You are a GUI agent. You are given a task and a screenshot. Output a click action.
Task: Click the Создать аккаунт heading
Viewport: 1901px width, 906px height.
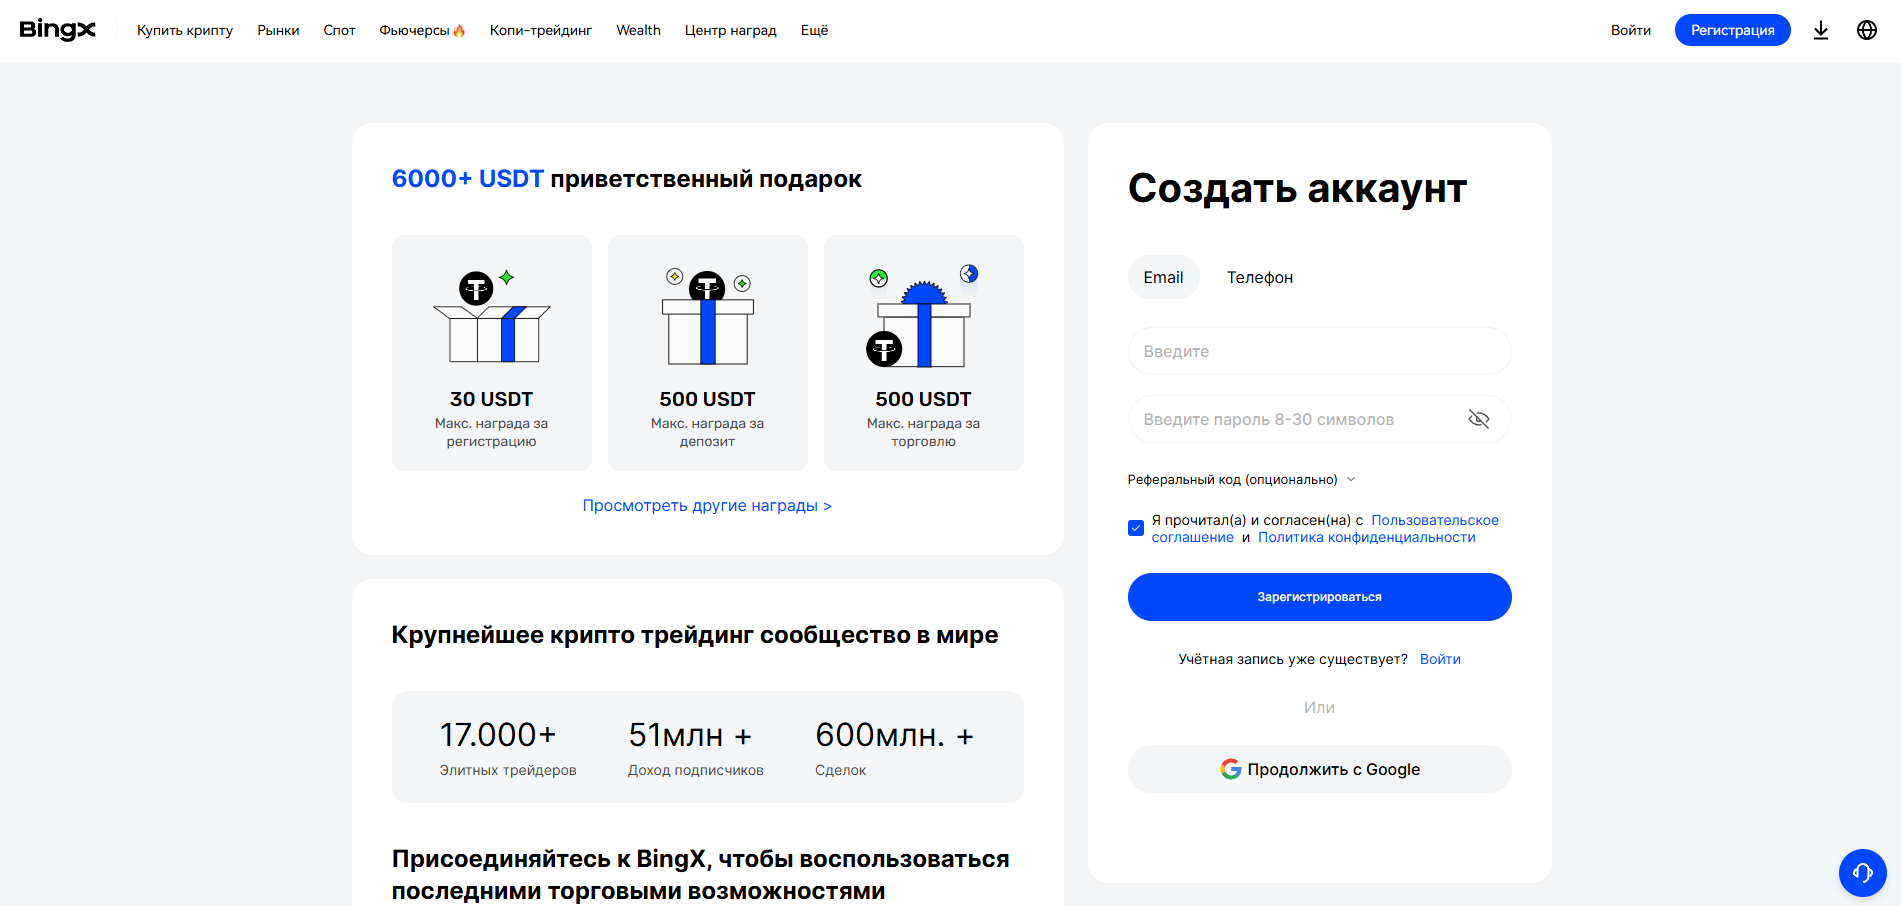click(1297, 188)
